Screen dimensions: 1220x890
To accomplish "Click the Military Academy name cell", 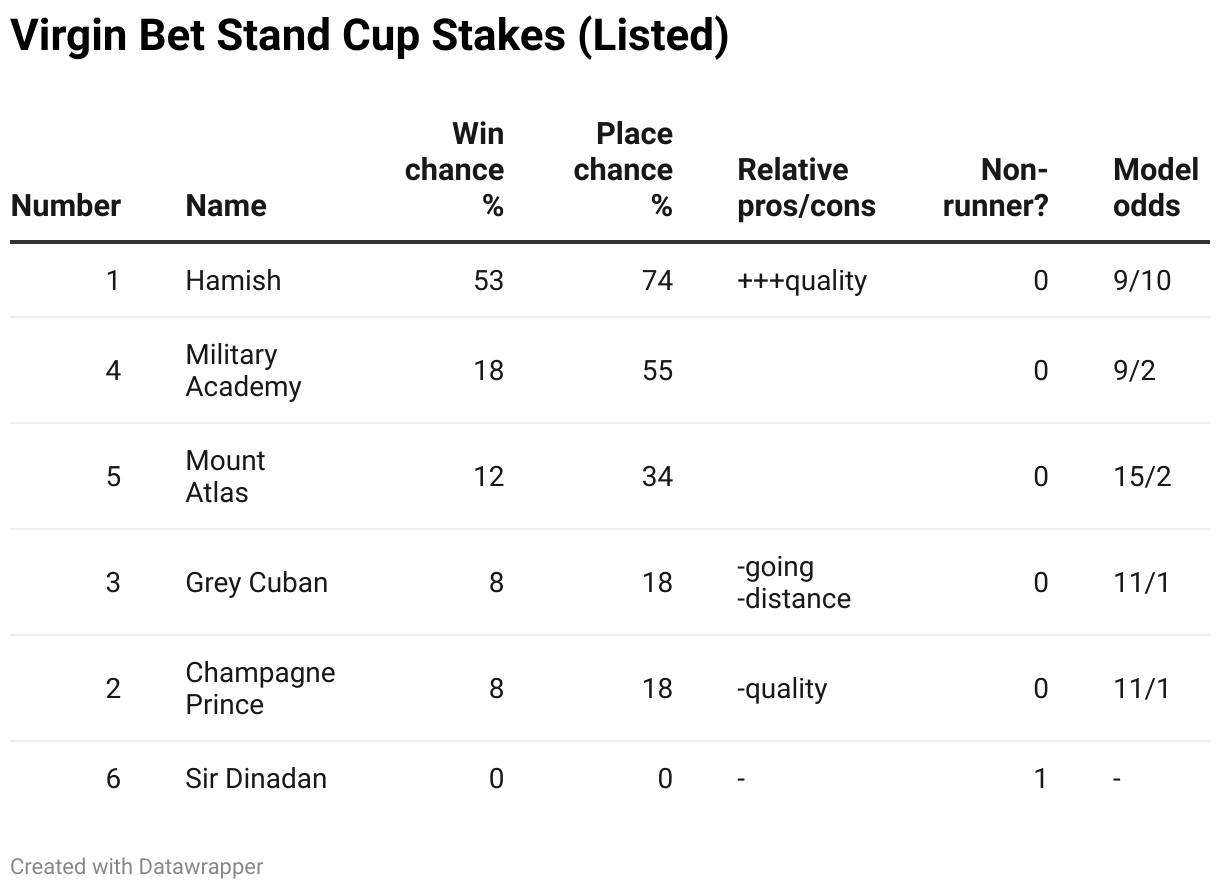I will click(243, 371).
